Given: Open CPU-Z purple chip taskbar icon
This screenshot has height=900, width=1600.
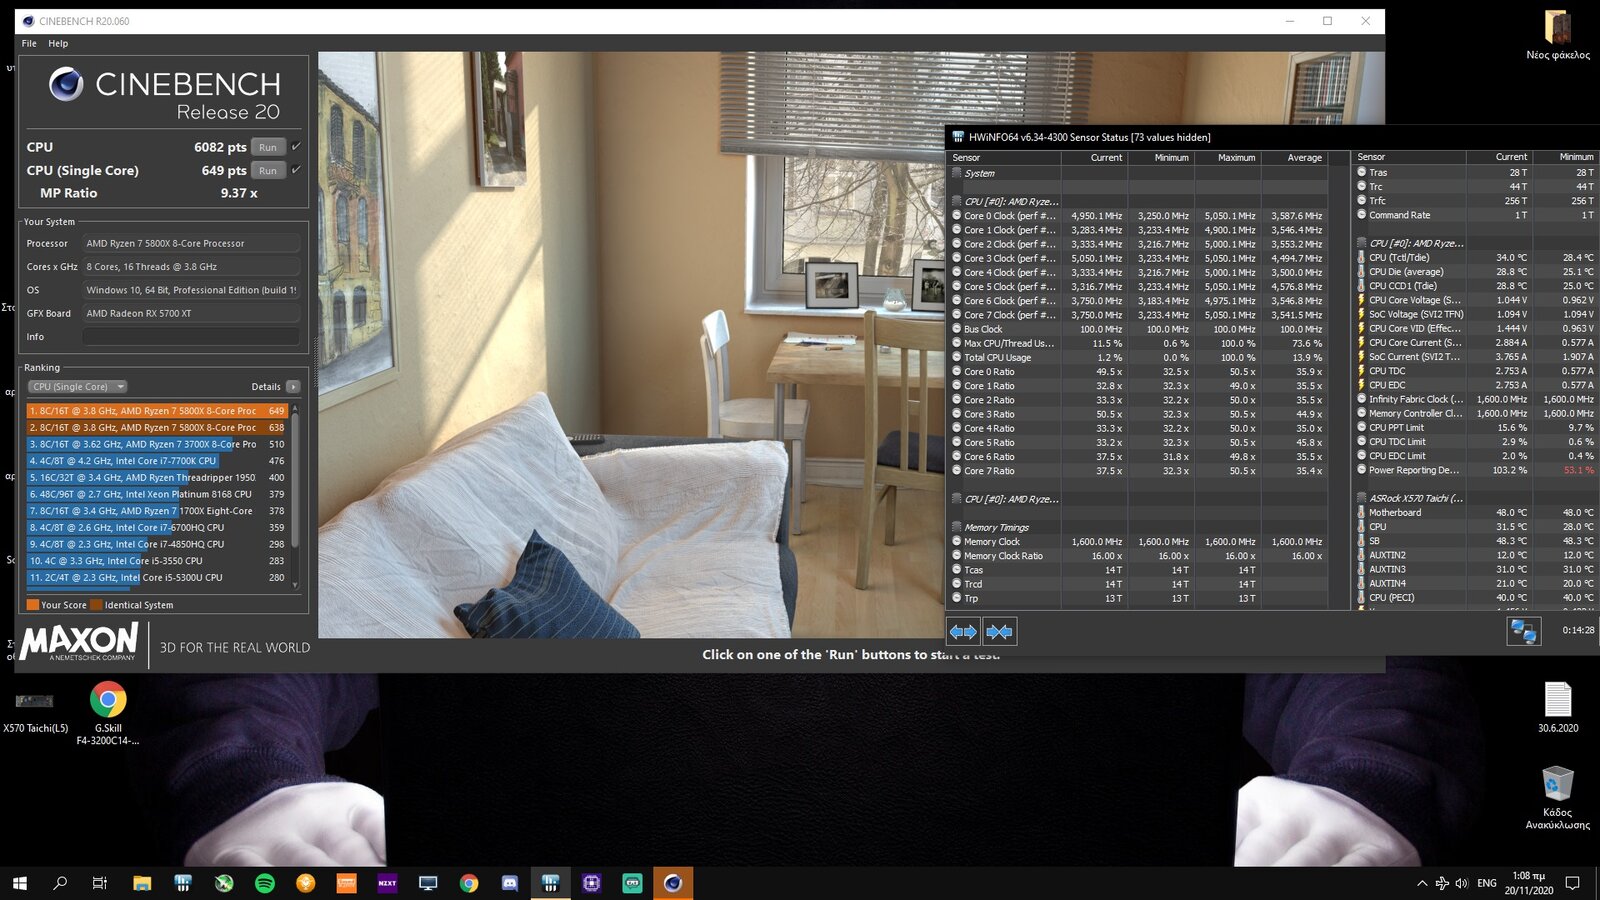Looking at the screenshot, I should 591,883.
